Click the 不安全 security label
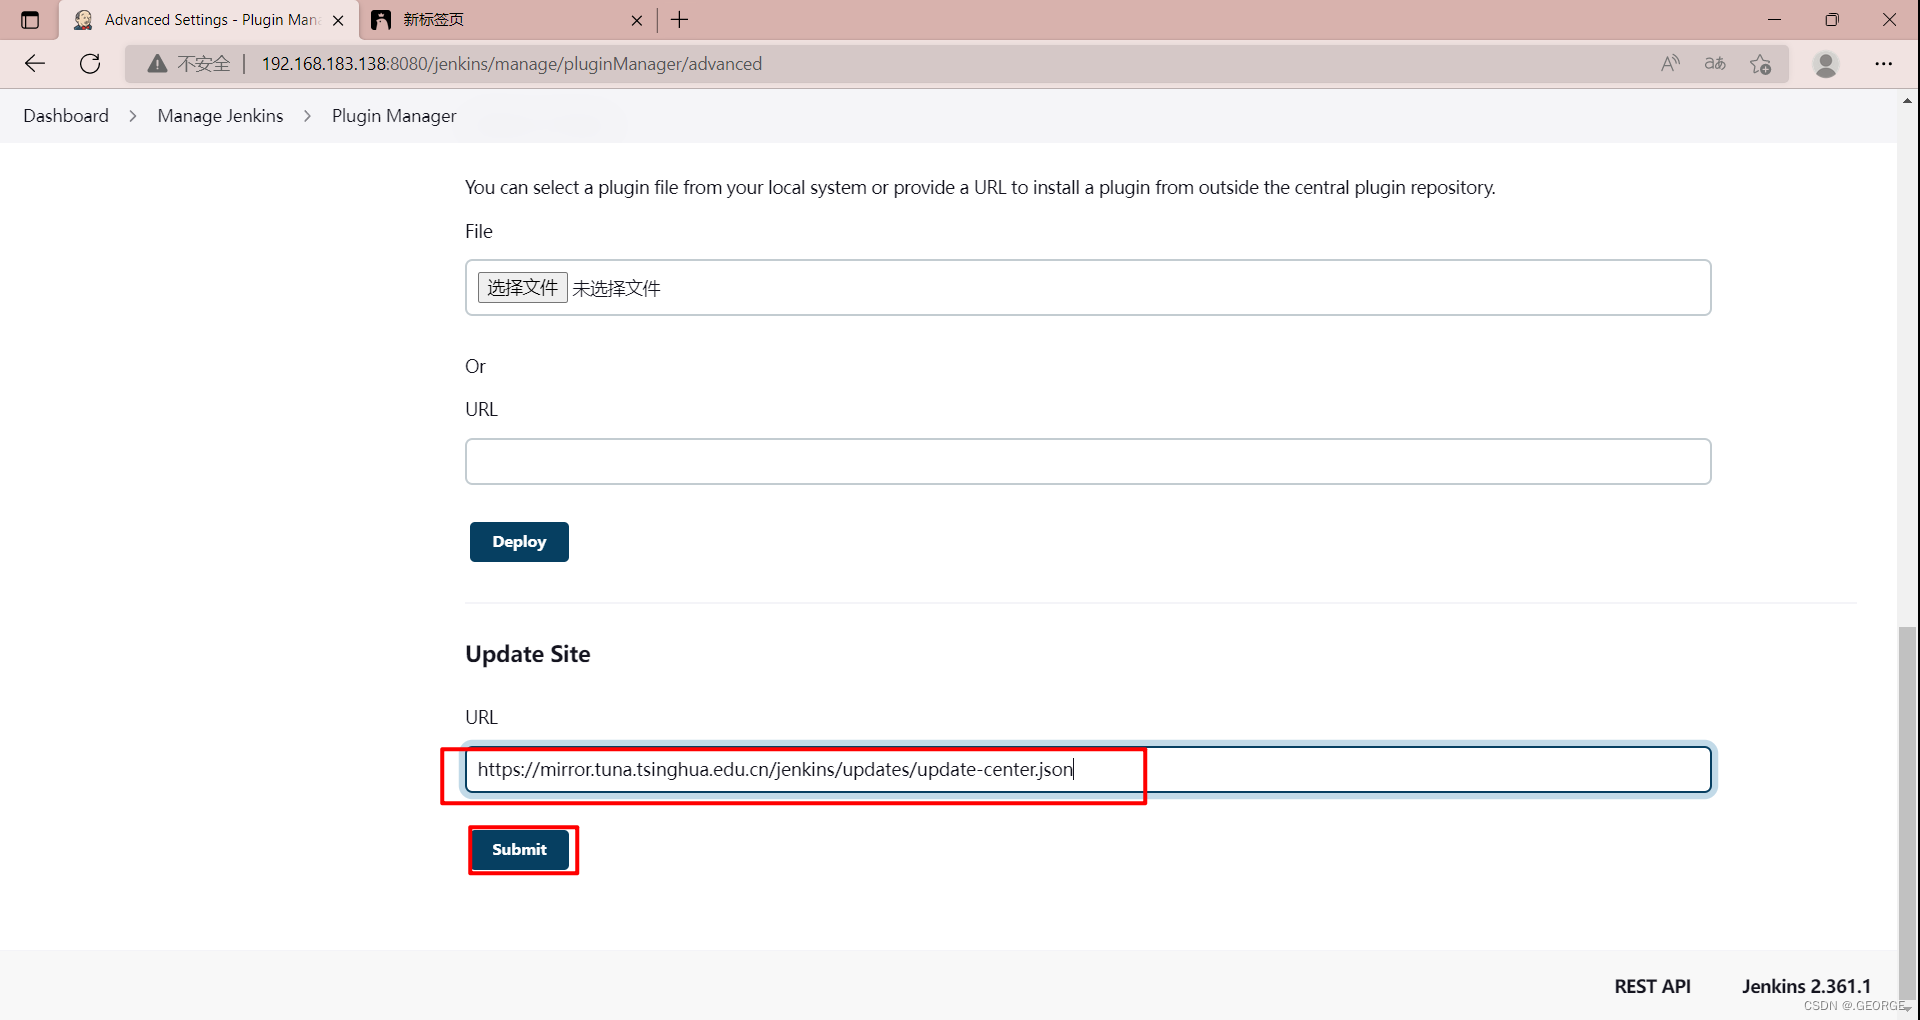The image size is (1920, 1020). pyautogui.click(x=204, y=64)
